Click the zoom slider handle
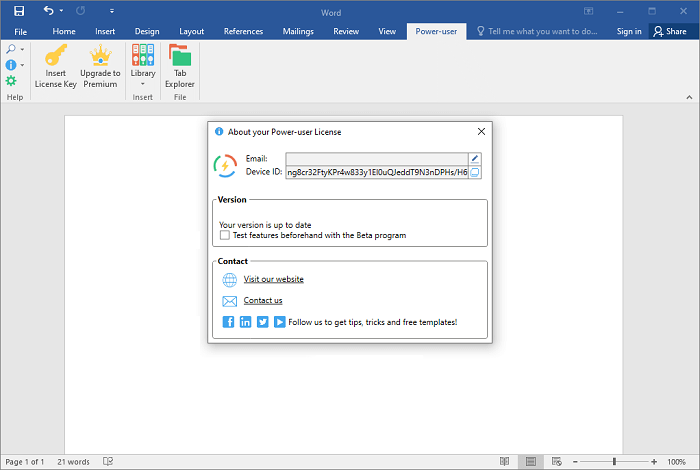Viewport: 700px width, 470px height. [614, 462]
